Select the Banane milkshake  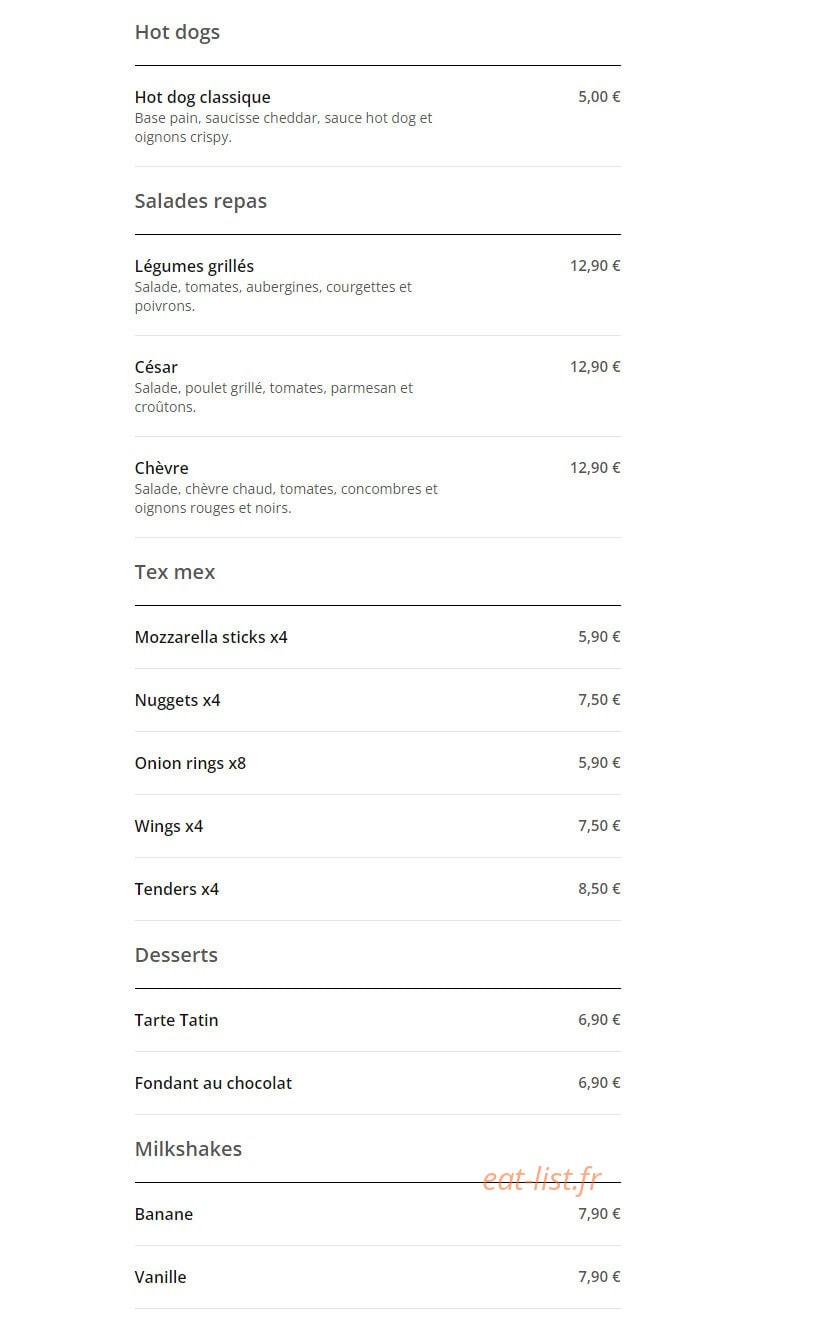tap(377, 1214)
